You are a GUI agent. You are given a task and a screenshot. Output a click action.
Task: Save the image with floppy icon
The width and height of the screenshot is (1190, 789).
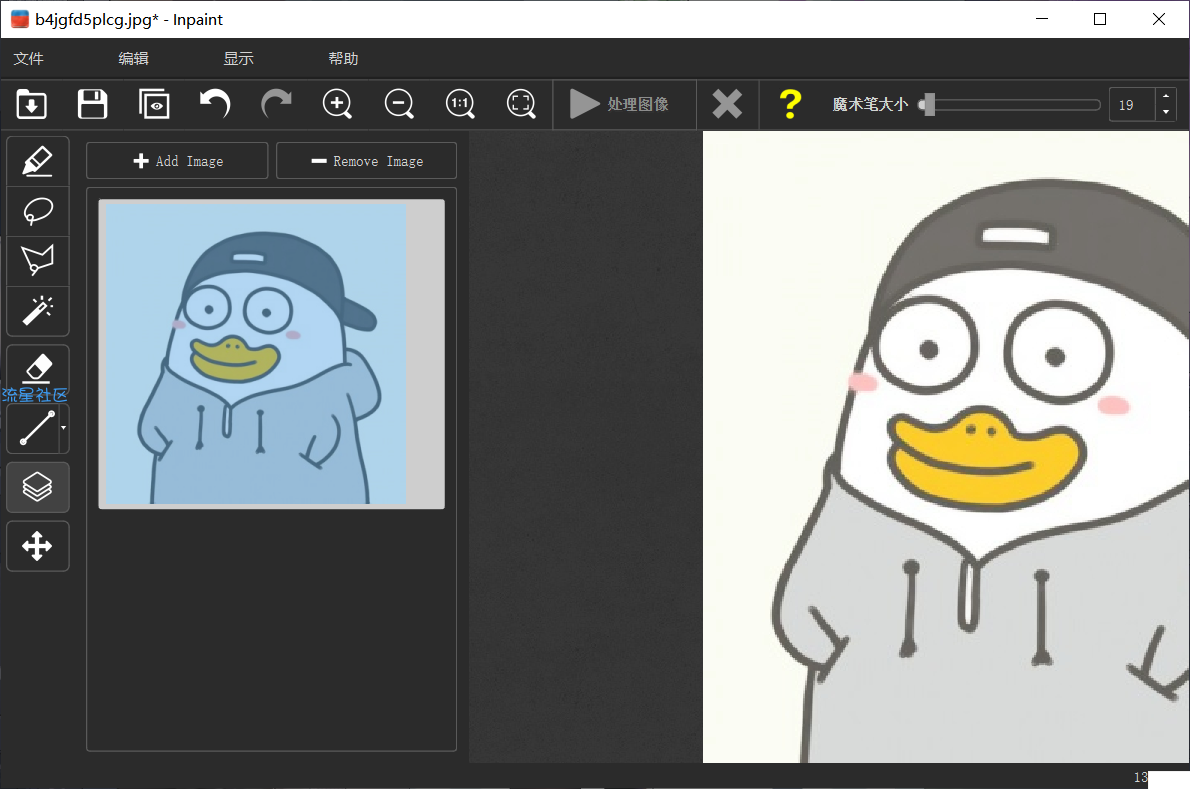coord(93,104)
